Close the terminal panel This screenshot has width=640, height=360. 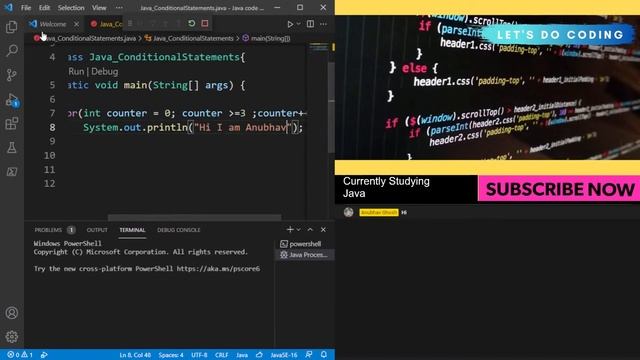(323, 230)
